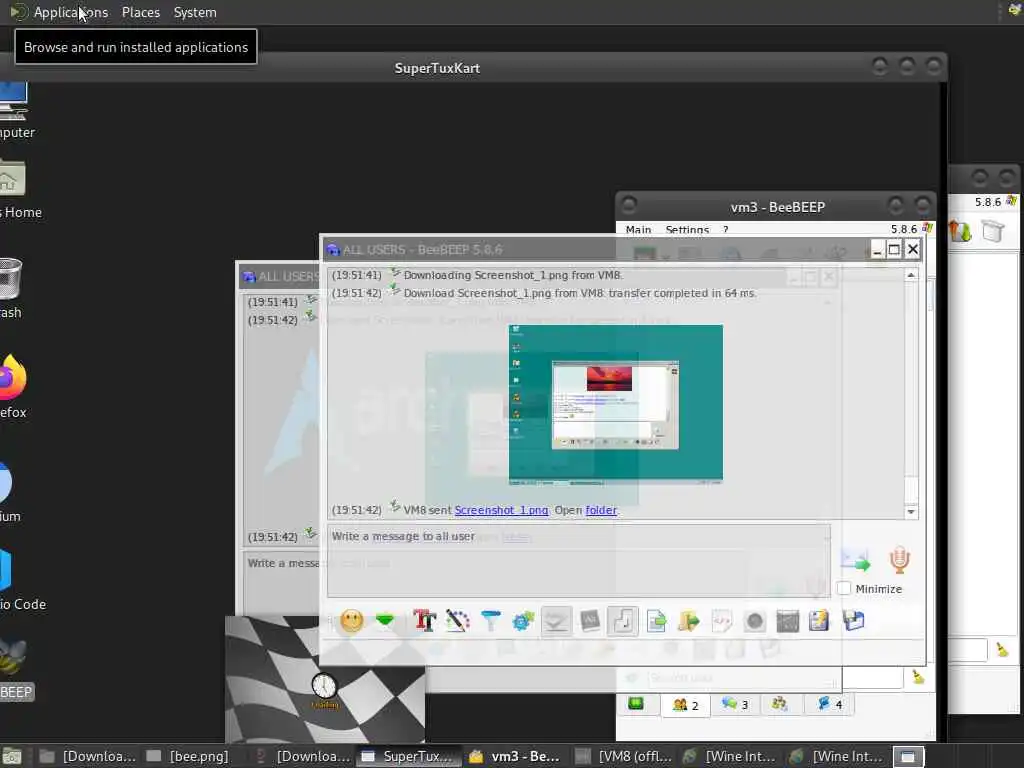Choose the font color pencil icon
Screen dimensions: 1024x768
pyautogui.click(x=458, y=620)
